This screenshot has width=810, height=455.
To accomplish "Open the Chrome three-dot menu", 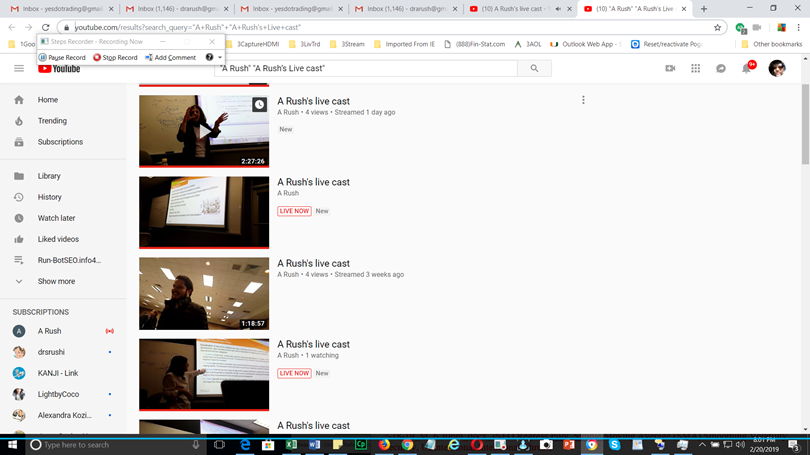I will point(799,28).
